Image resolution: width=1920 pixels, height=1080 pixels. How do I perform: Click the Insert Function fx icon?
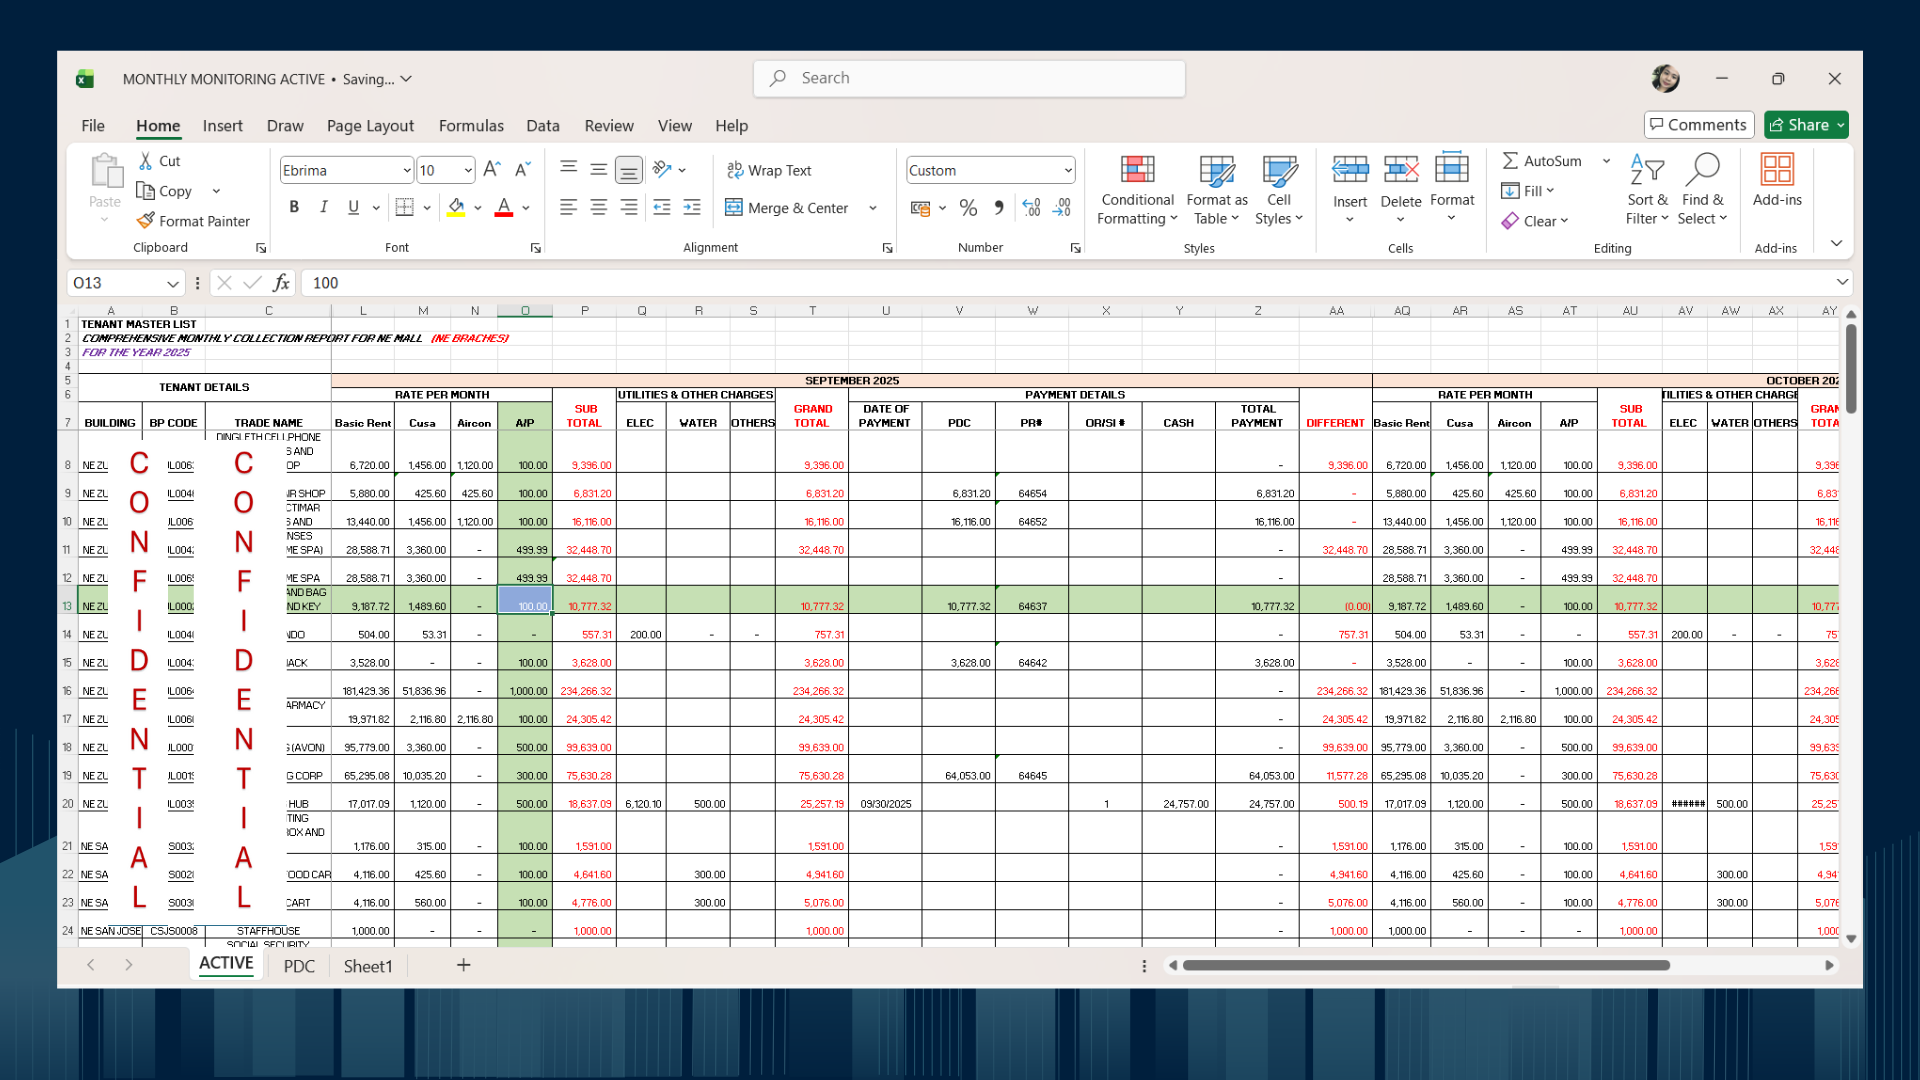282,283
